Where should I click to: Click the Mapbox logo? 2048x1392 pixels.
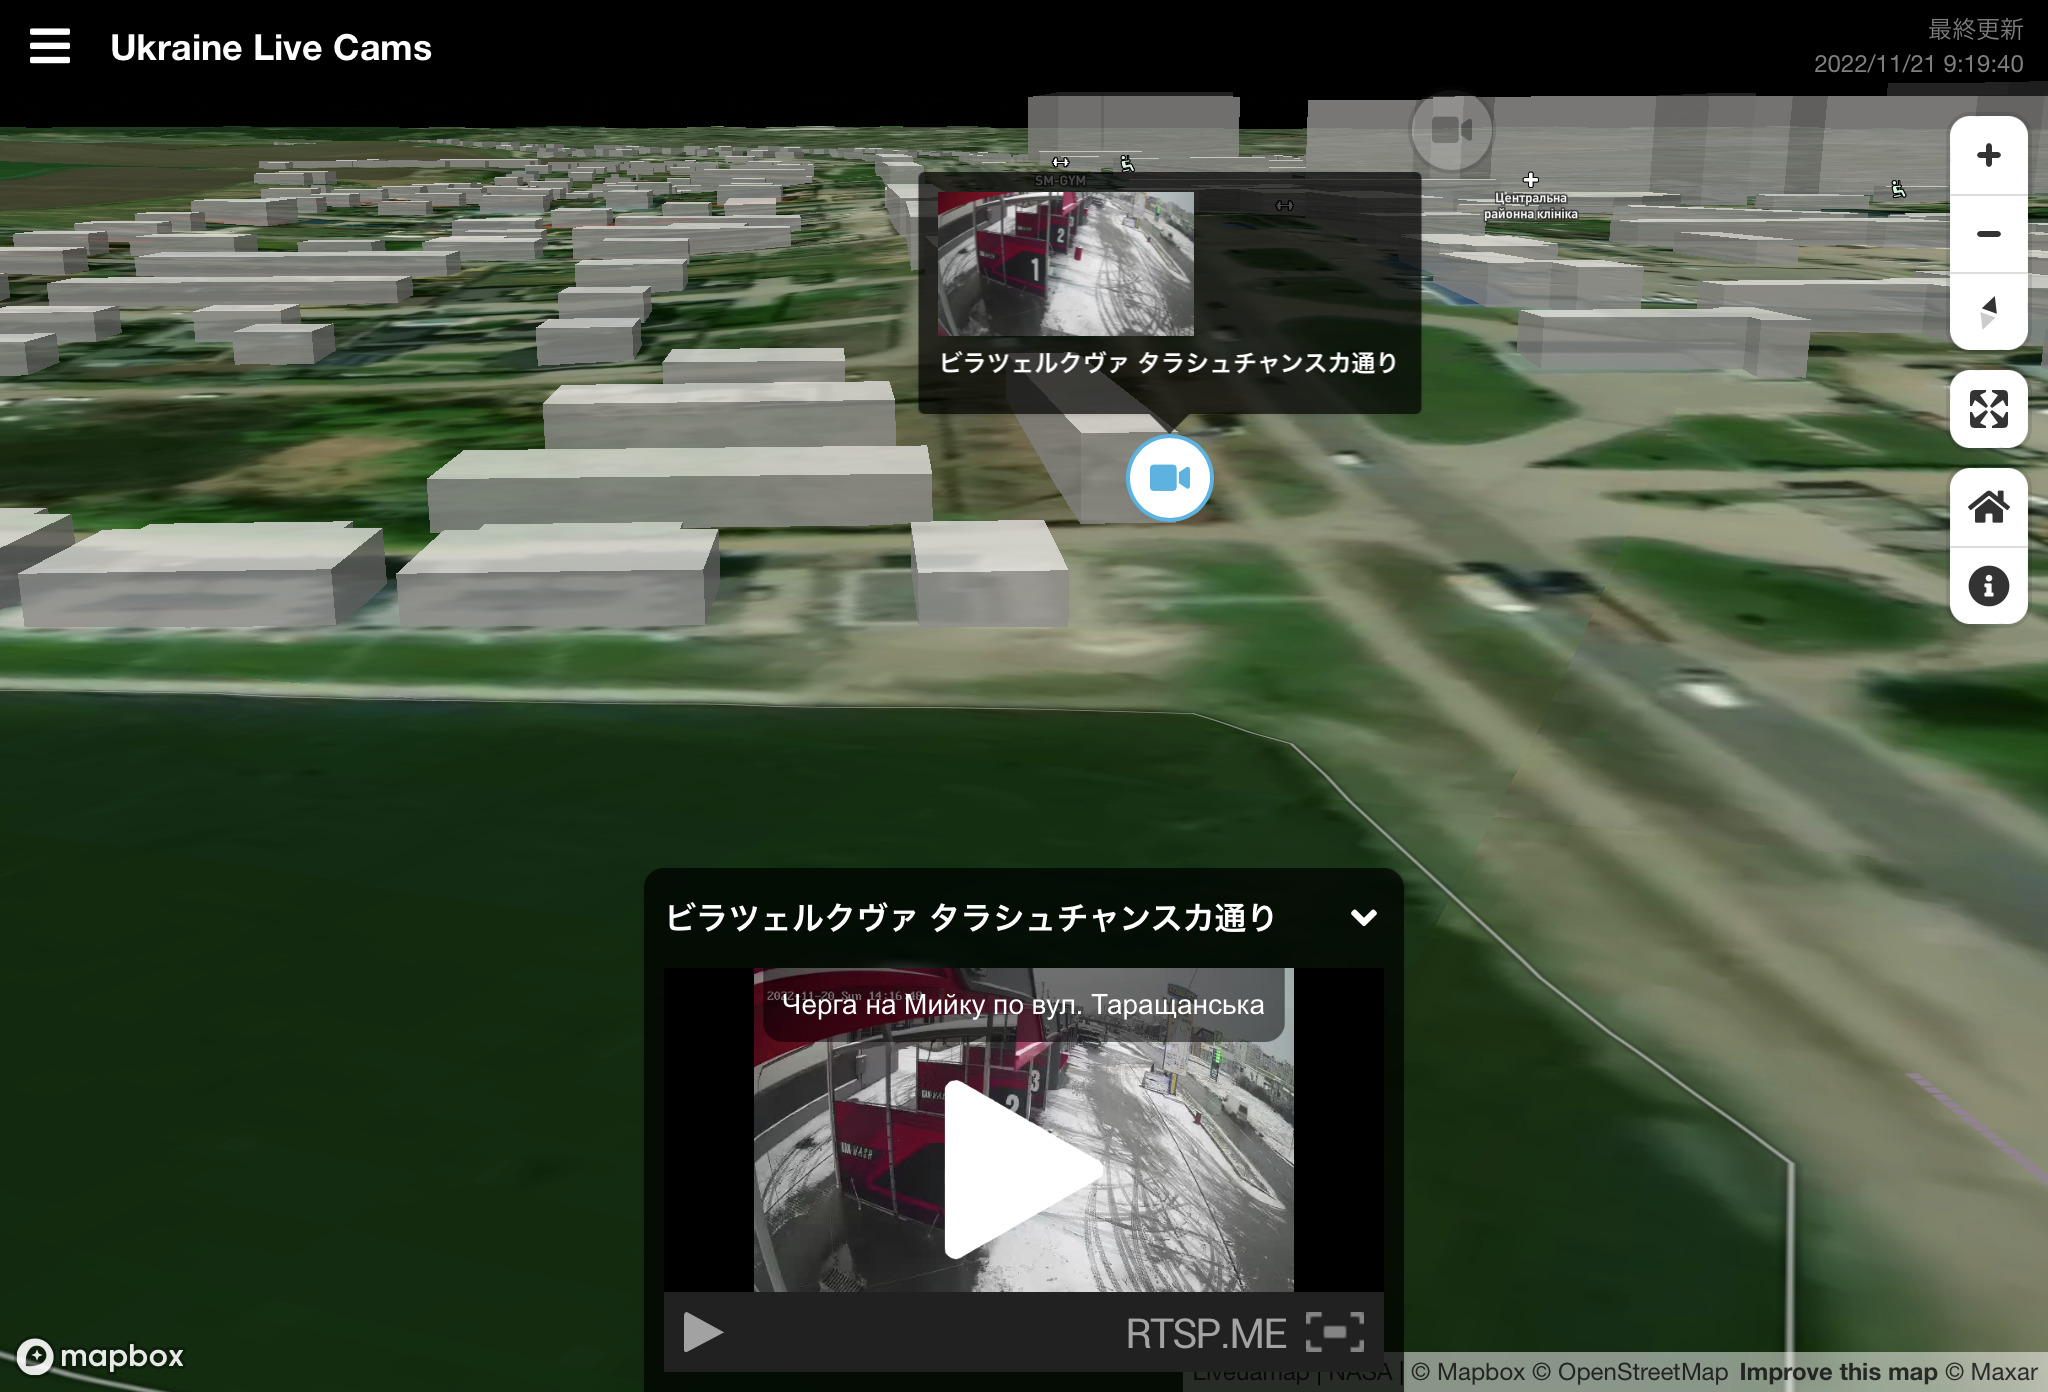click(101, 1356)
